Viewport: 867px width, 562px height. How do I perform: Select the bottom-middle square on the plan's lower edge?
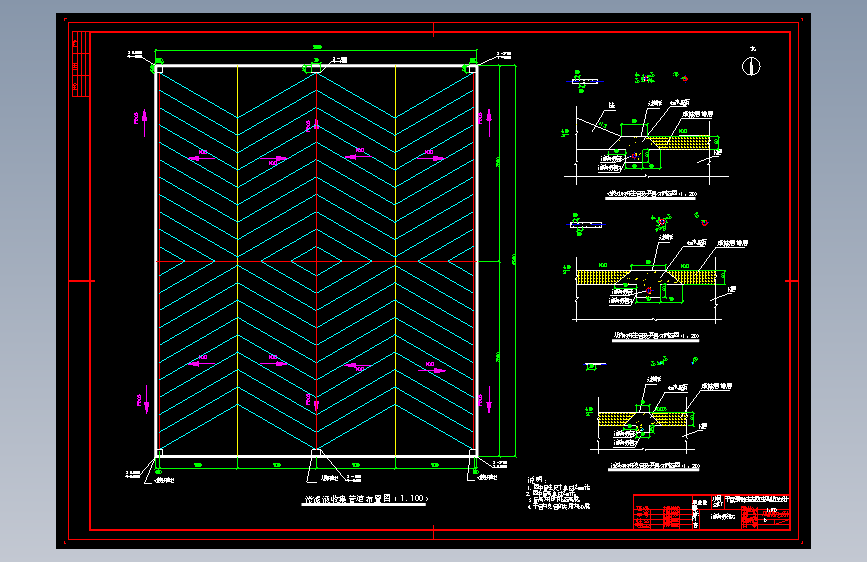(x=316, y=453)
